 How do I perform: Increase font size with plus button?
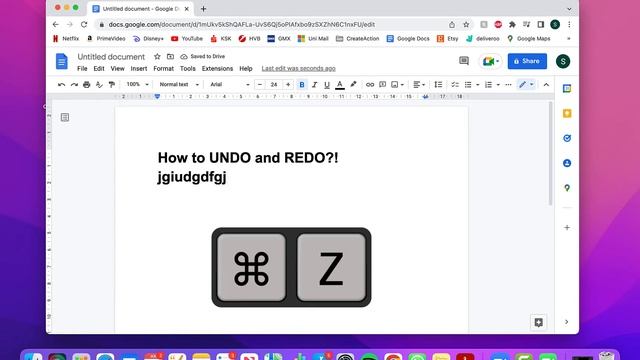point(288,84)
